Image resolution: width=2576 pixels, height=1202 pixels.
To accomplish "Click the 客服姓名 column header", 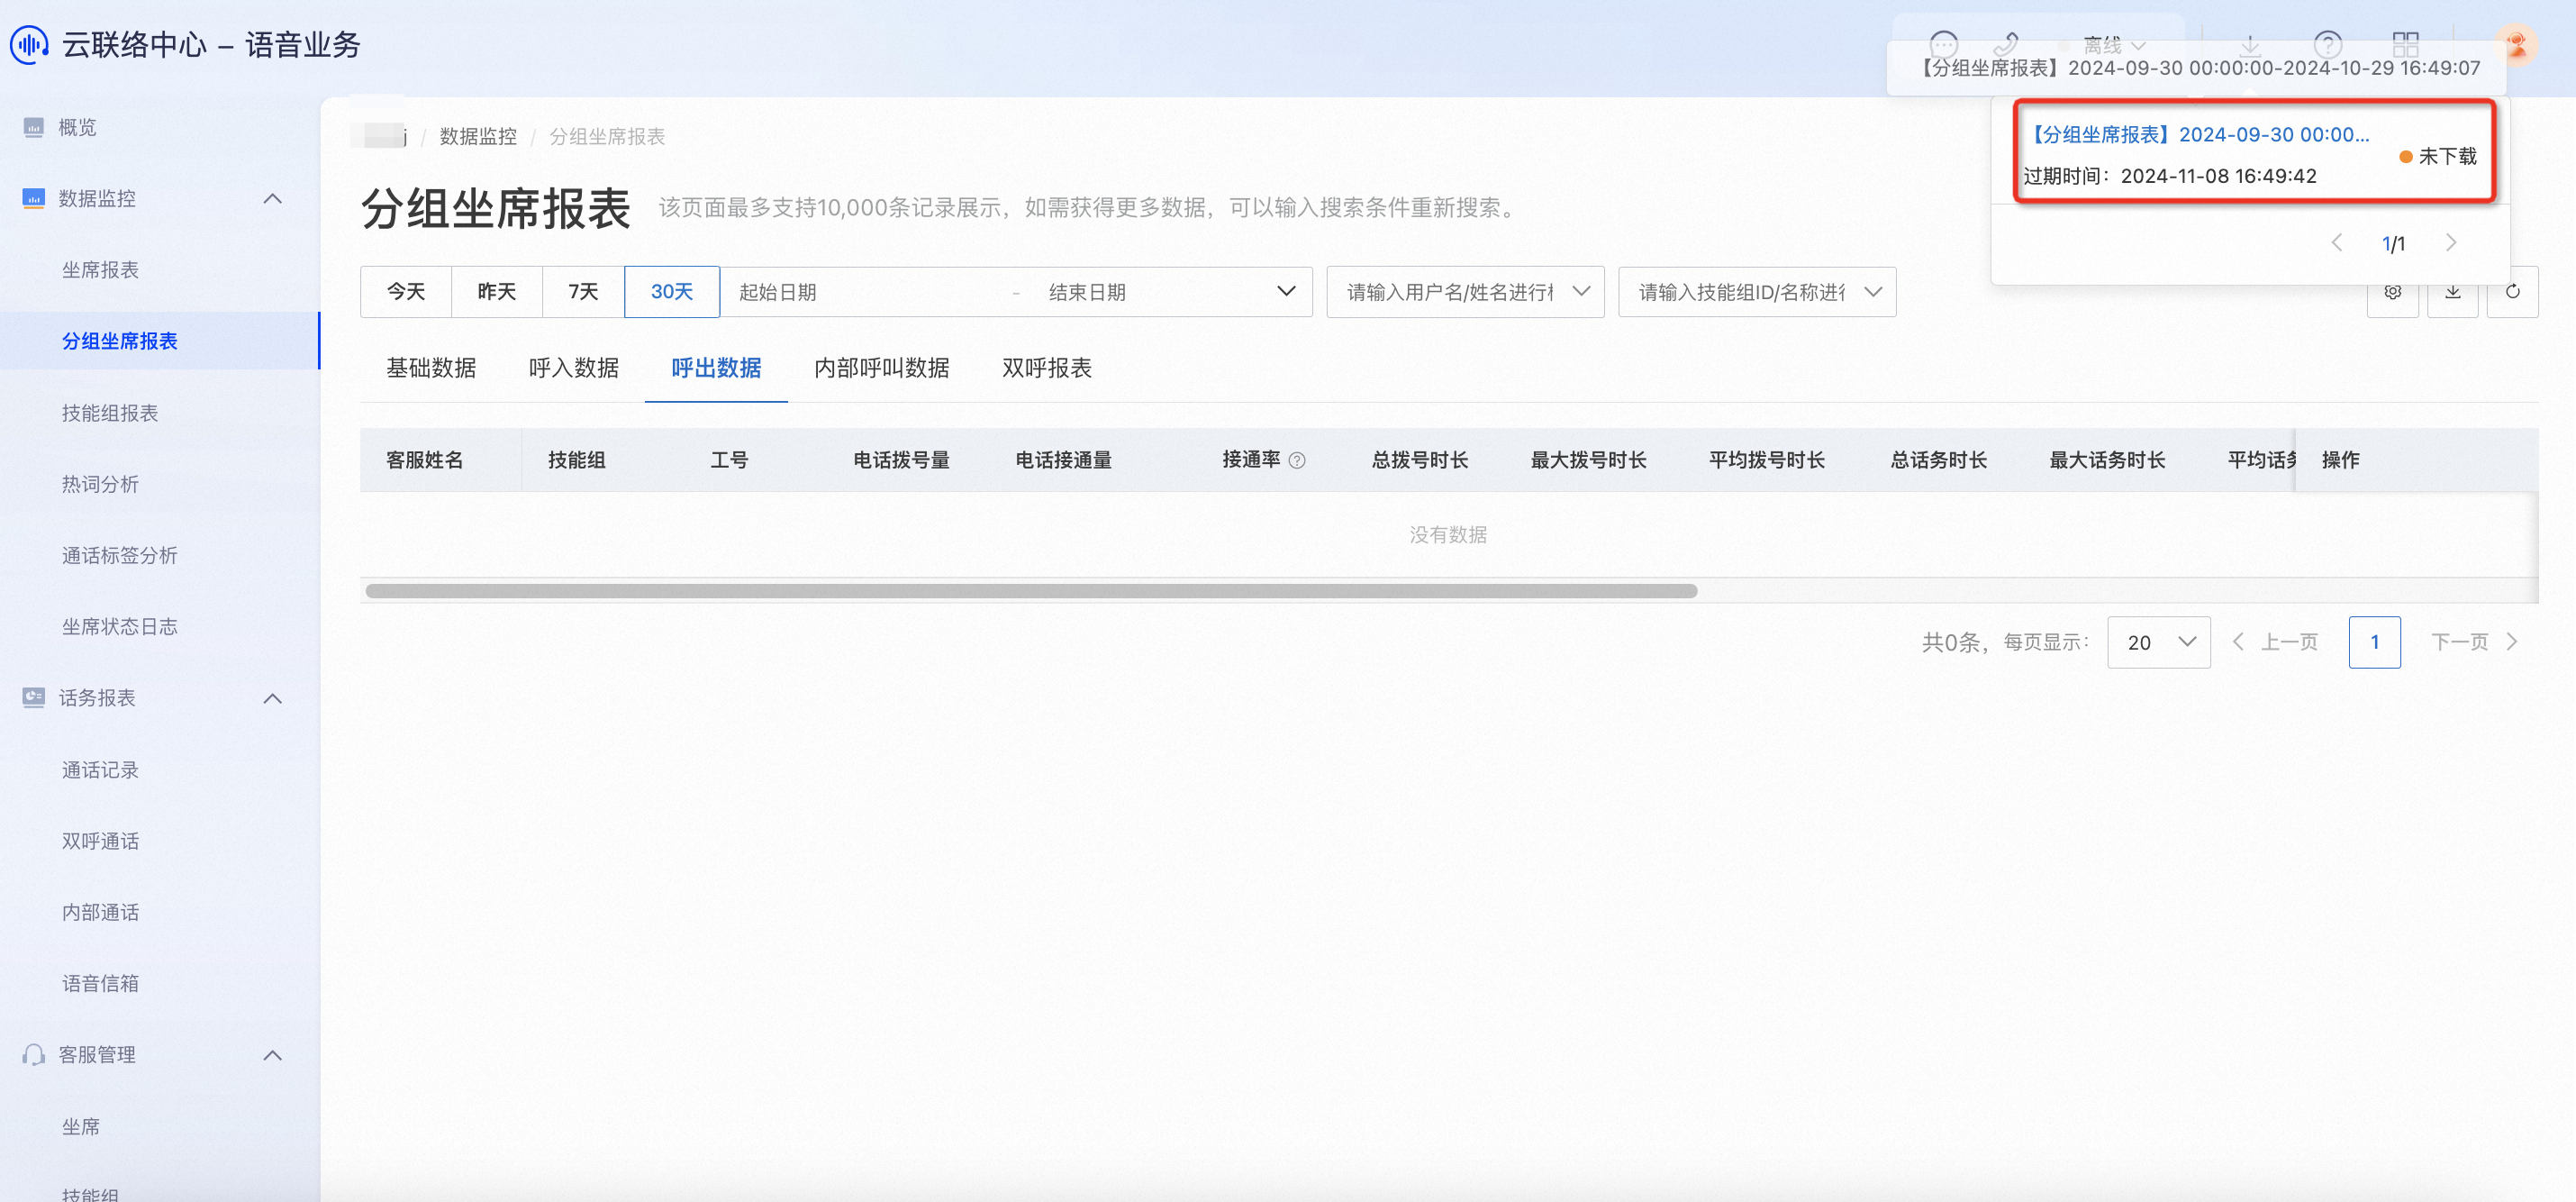I will pos(425,460).
